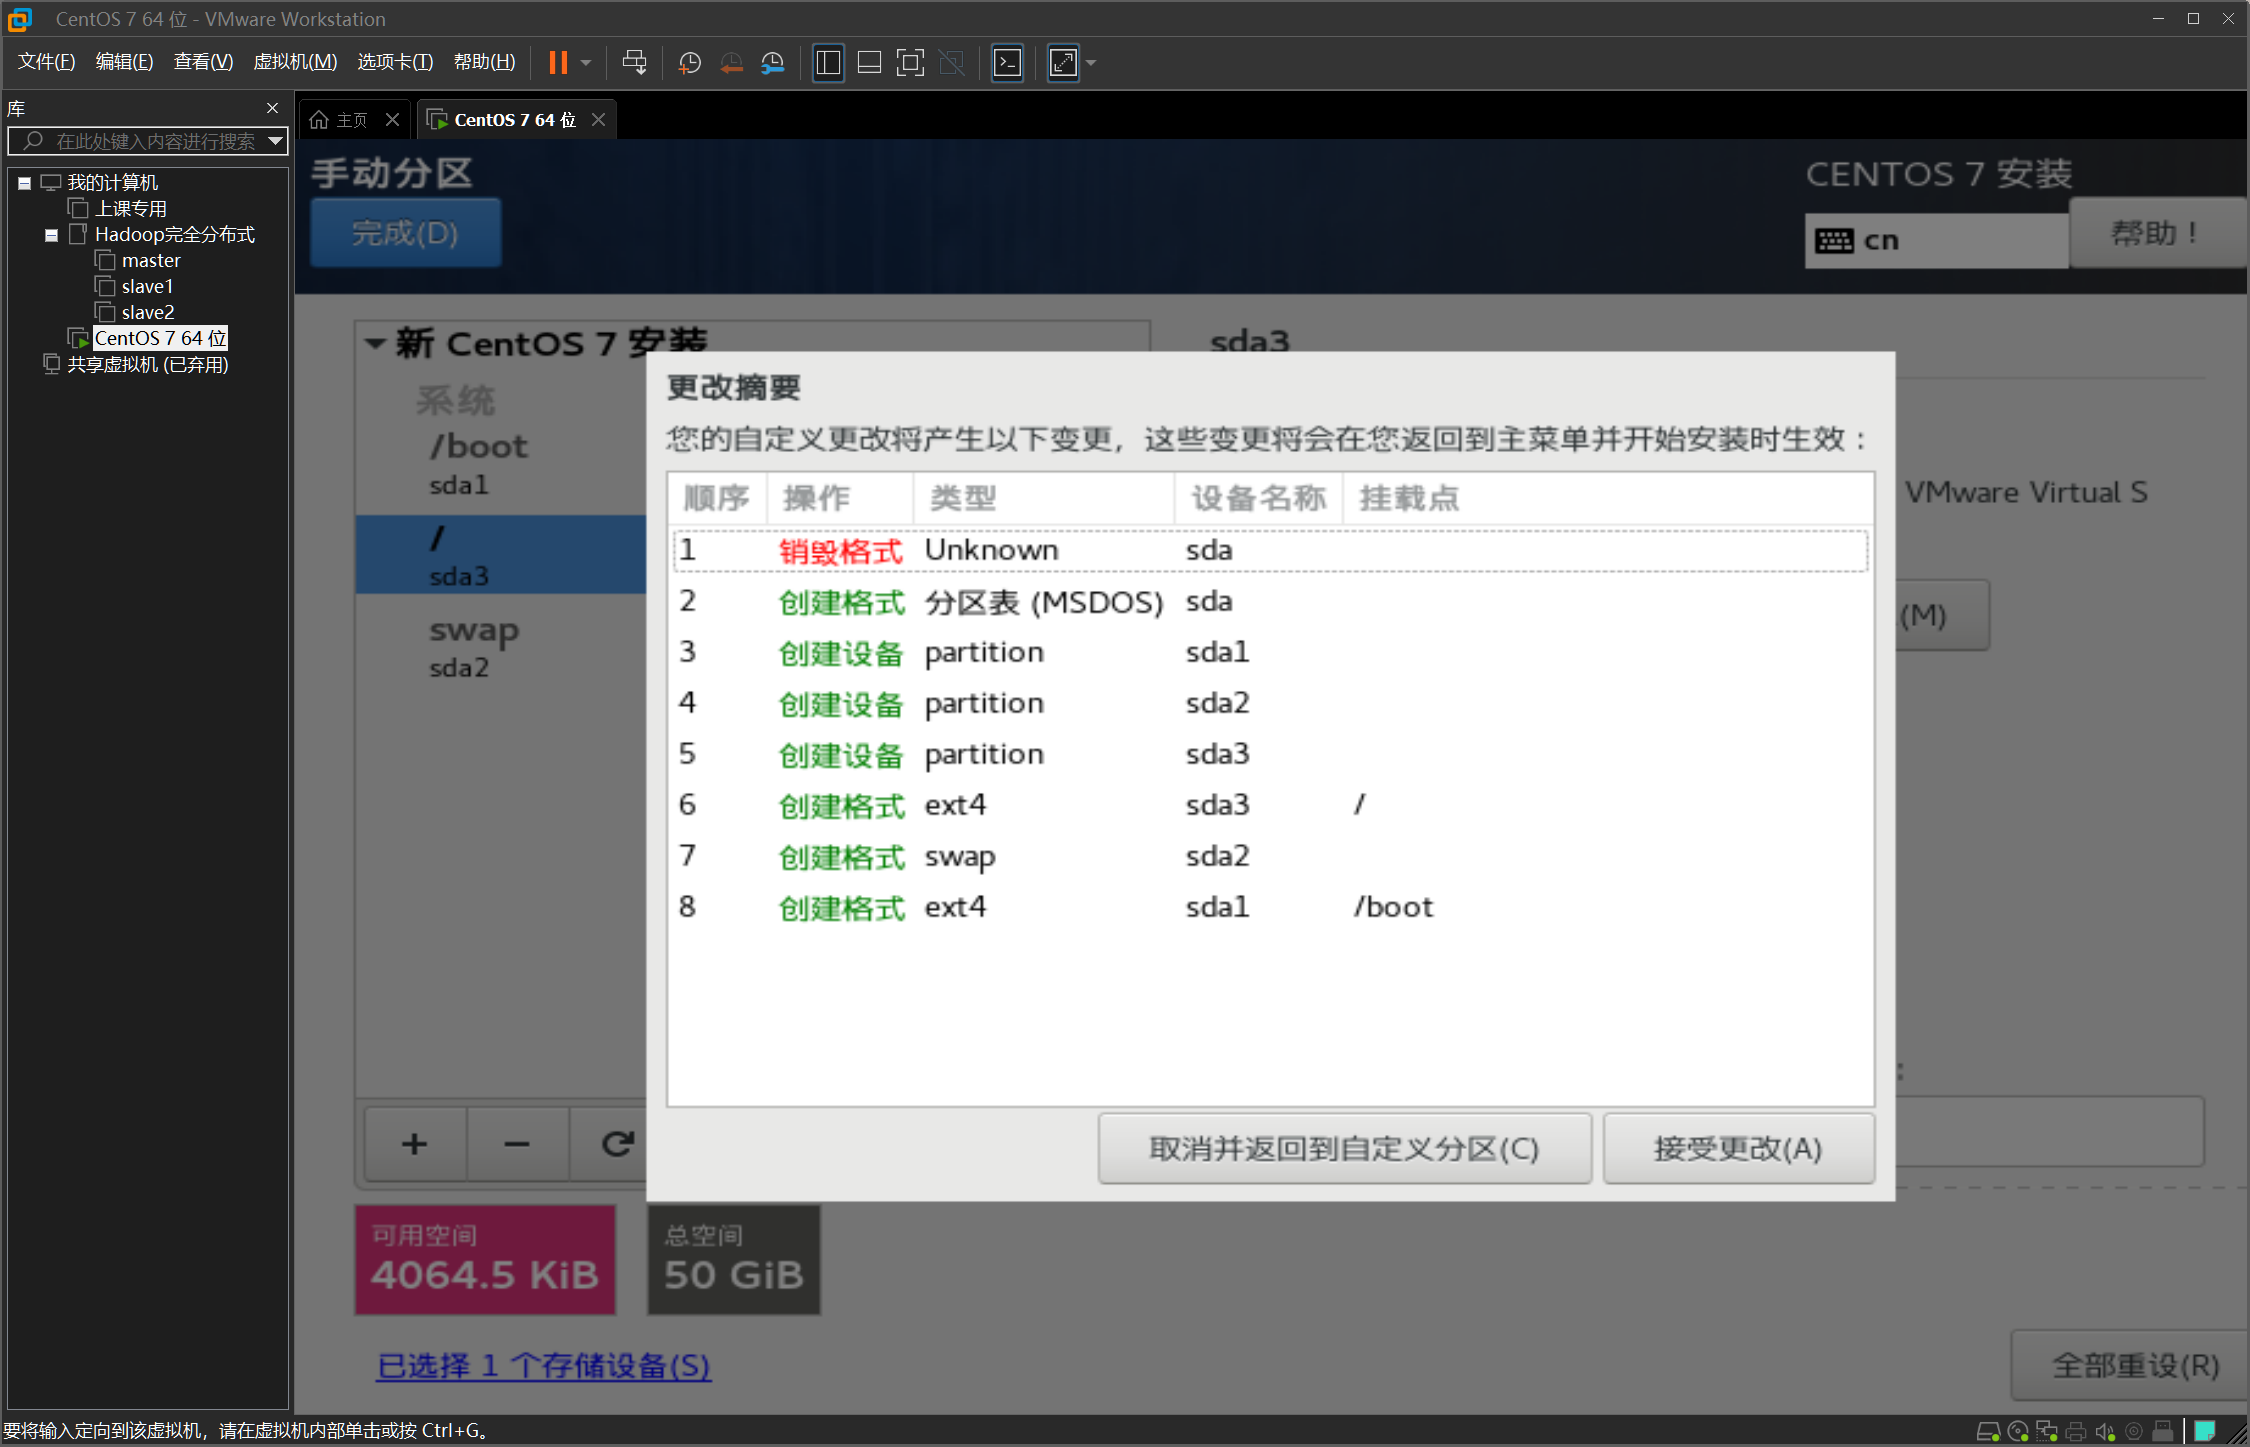Screen dimensions: 2250x1447
Task: Click the 顺序 column header
Action: click(x=717, y=498)
